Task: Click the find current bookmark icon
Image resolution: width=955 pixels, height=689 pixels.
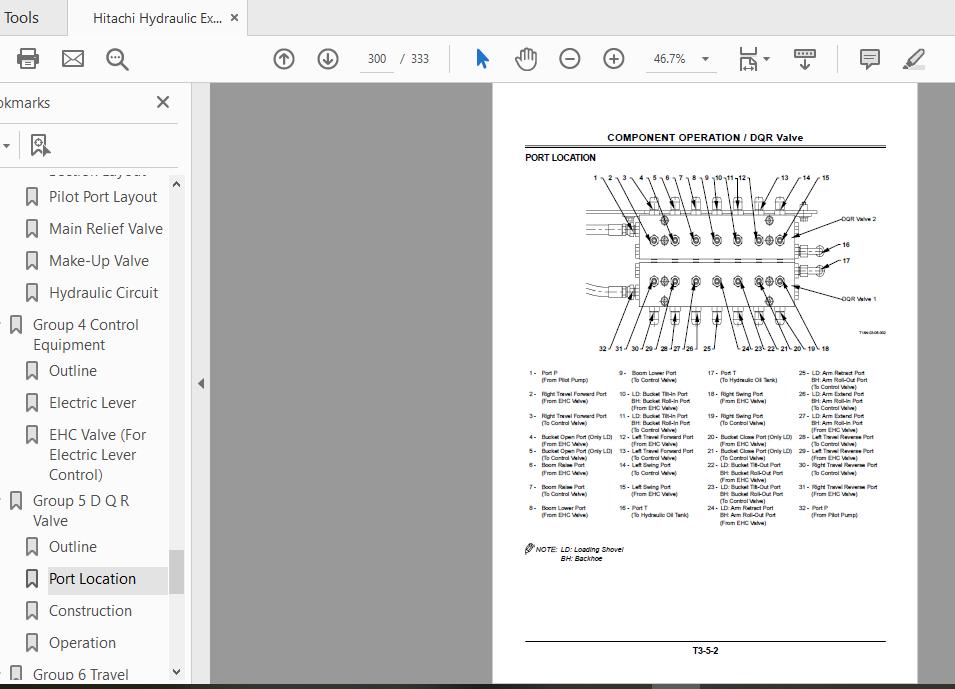Action: tap(40, 145)
